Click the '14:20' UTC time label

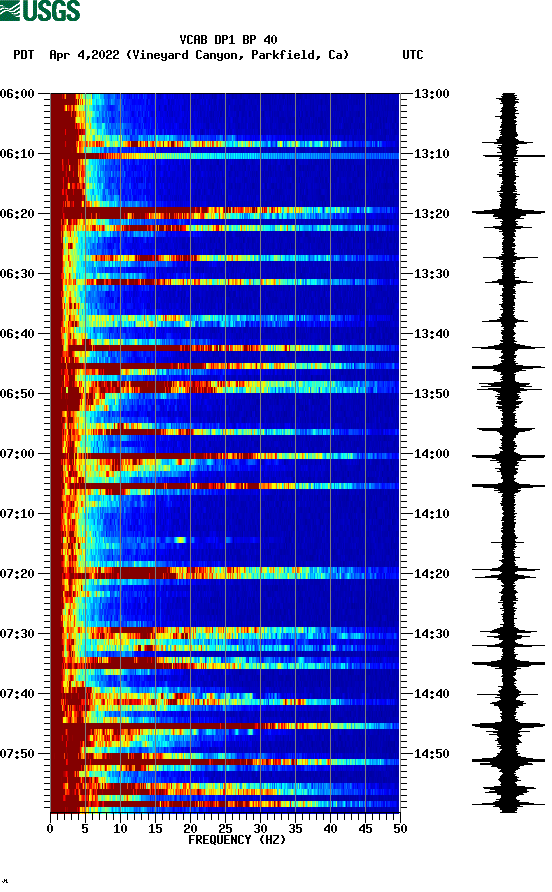[x=431, y=574]
